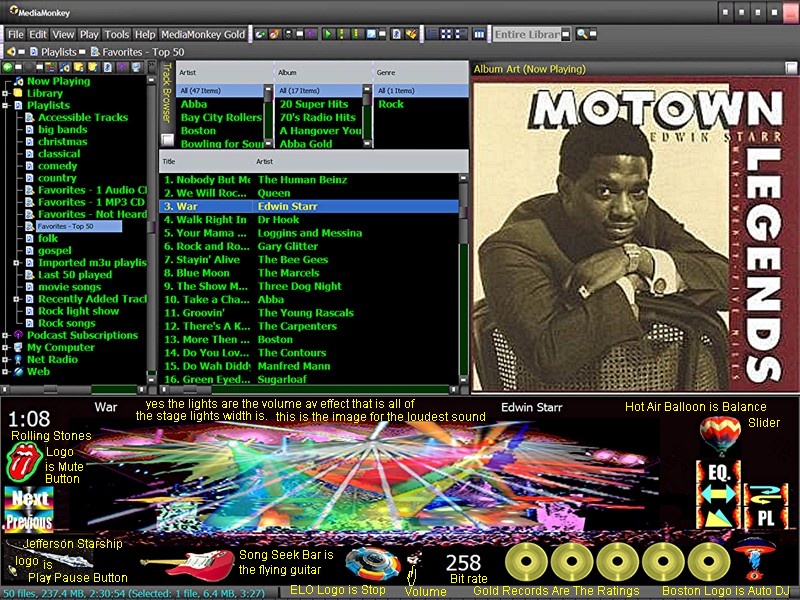Expand the Podcast Subscriptions node
This screenshot has width=800, height=600.
tap(6, 335)
